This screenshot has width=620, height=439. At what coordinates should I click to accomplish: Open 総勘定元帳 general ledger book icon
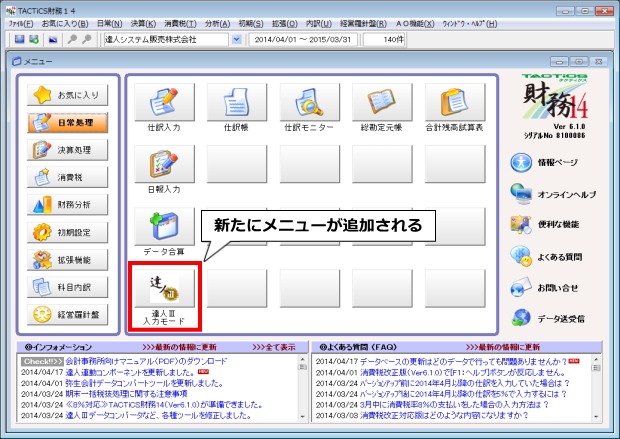(382, 102)
